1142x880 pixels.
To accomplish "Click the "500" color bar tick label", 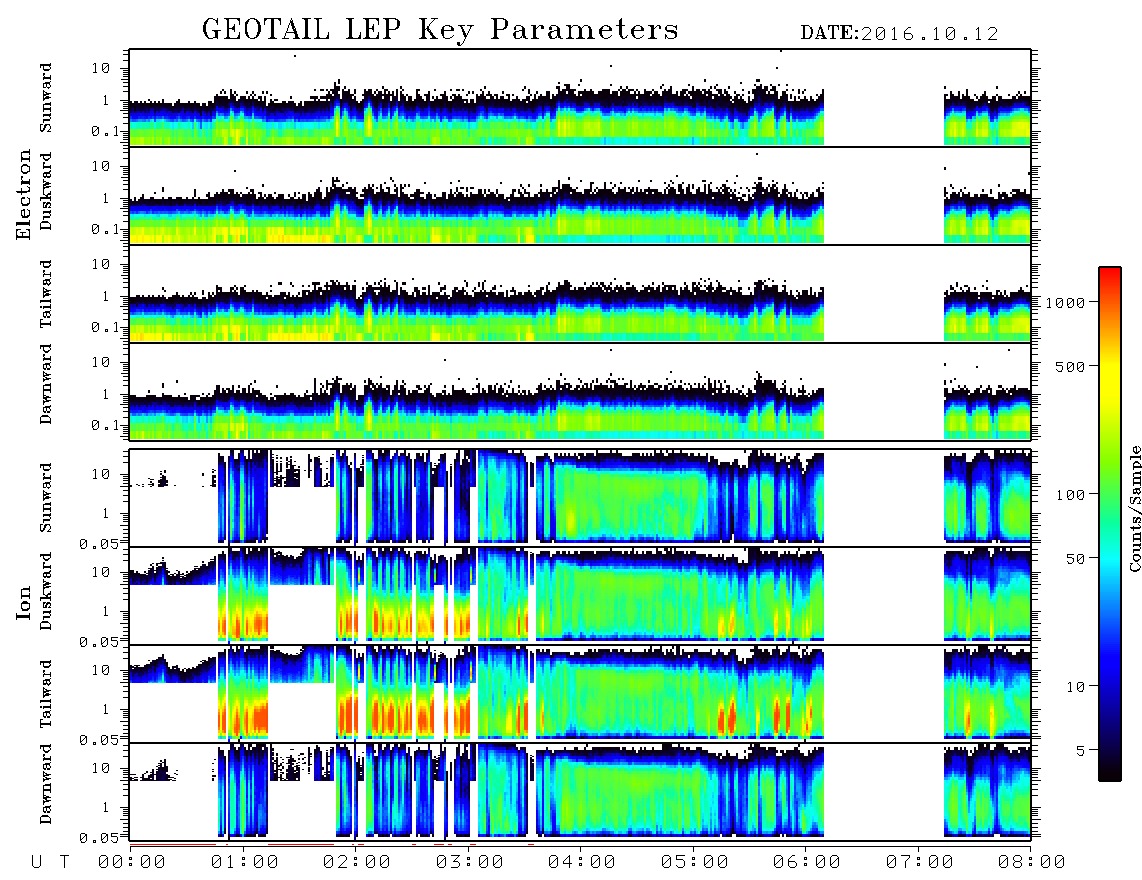I will pyautogui.click(x=1070, y=366).
